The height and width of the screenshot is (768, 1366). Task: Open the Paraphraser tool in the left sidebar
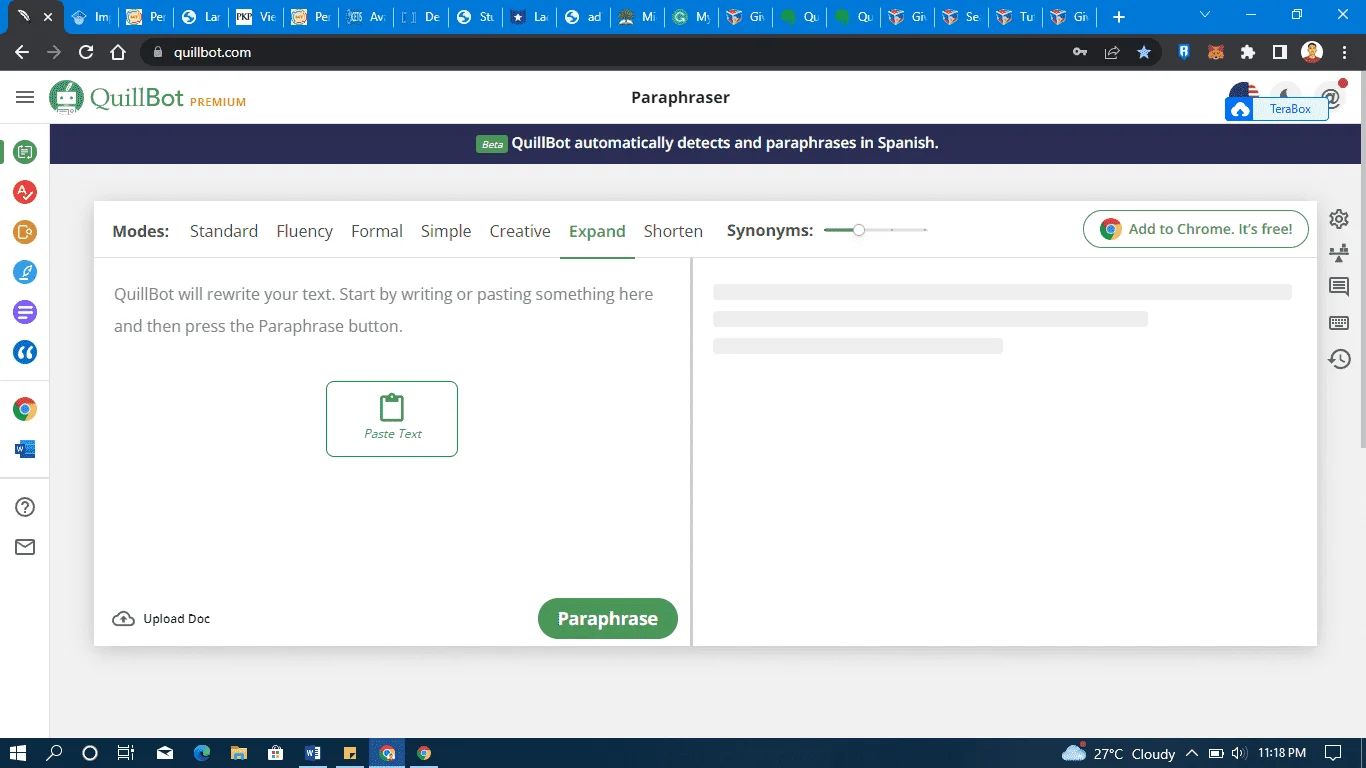click(25, 152)
